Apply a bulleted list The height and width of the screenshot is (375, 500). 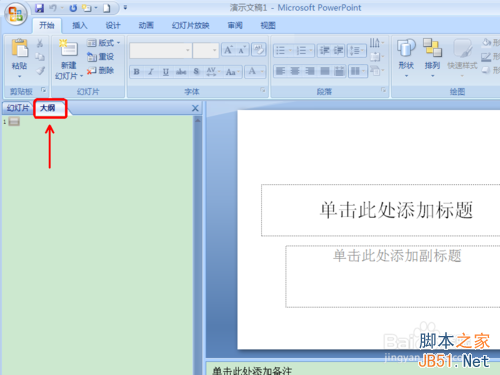coord(283,50)
